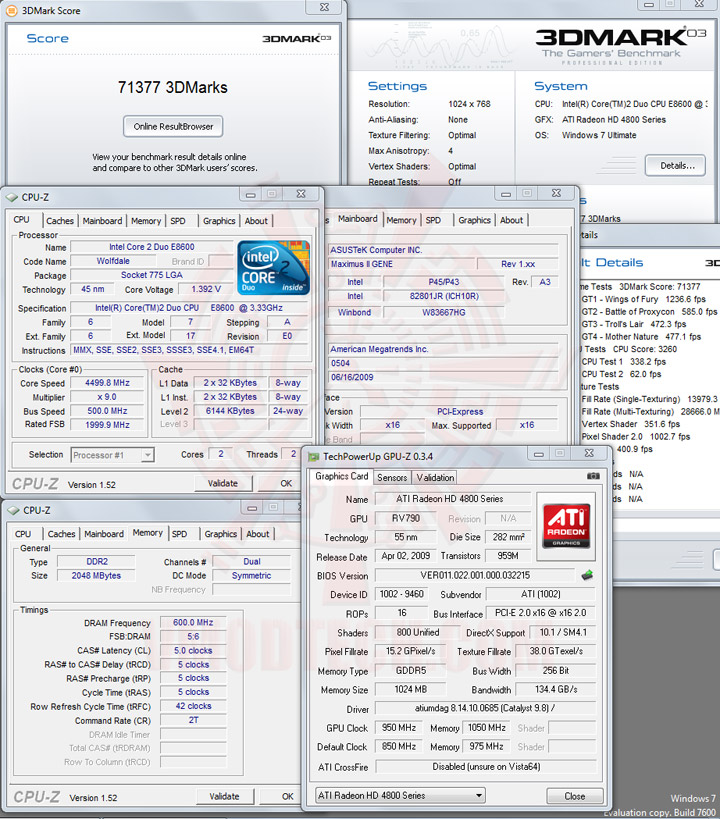The image size is (720, 819).
Task: Click Close button in GPU-Z
Action: [575, 796]
